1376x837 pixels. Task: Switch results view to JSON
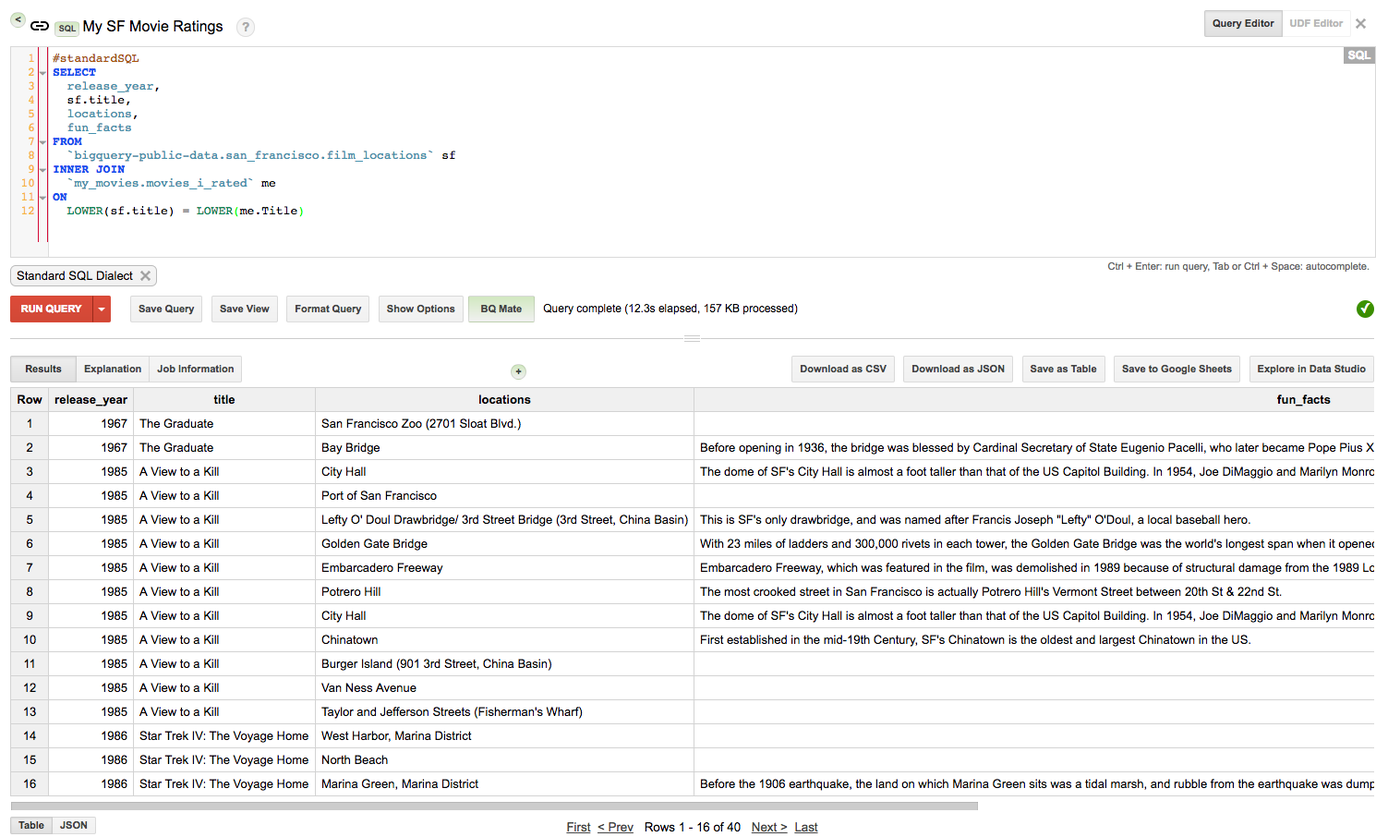pyautogui.click(x=73, y=825)
